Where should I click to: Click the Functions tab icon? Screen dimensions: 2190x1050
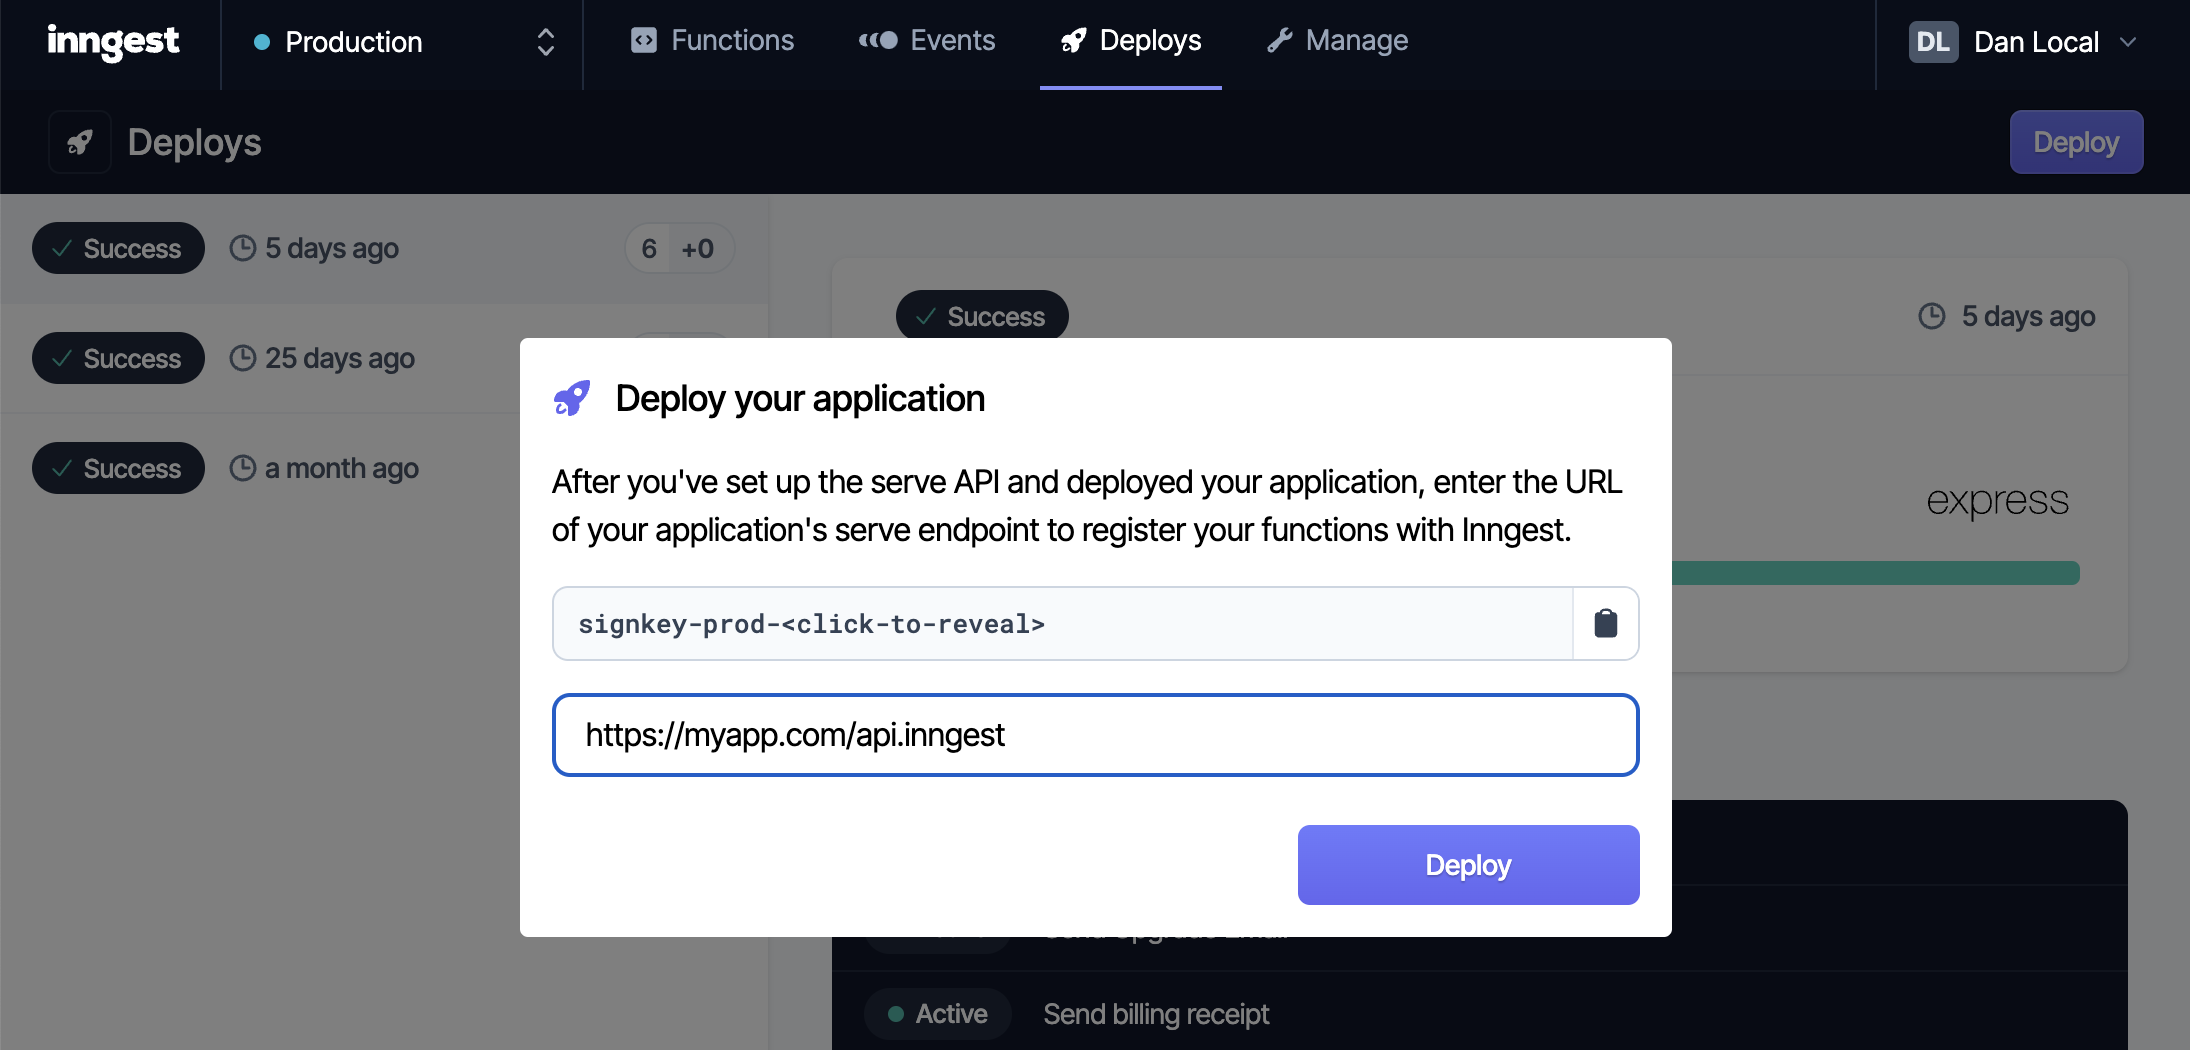[644, 41]
